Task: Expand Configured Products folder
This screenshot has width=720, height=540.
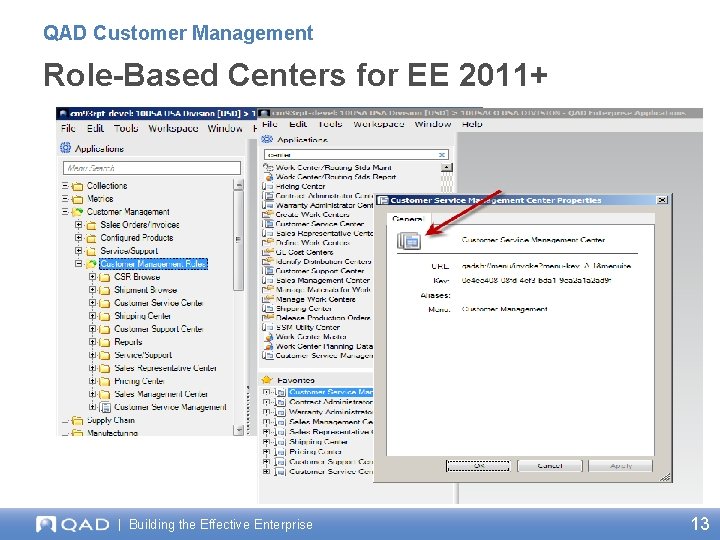Action: 79,238
